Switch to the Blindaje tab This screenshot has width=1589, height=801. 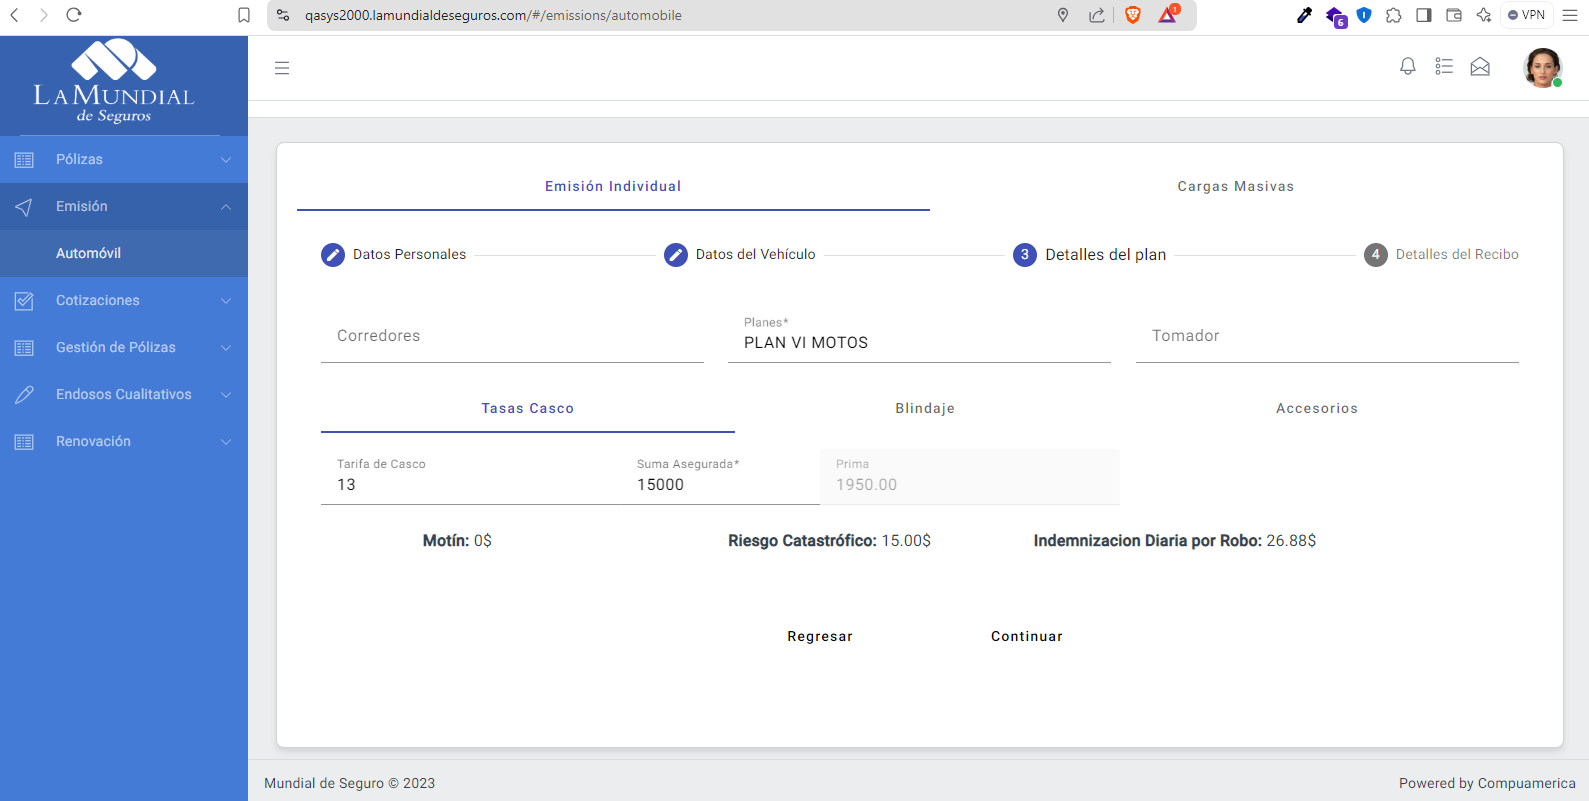[x=924, y=409]
